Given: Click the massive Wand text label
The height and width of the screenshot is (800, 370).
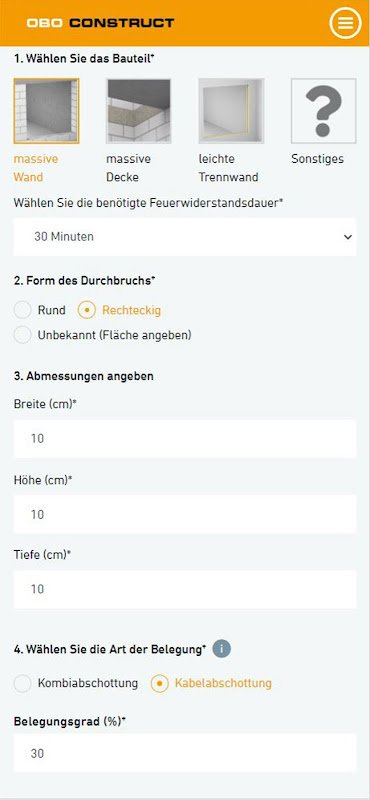Looking at the screenshot, I should point(36,168).
